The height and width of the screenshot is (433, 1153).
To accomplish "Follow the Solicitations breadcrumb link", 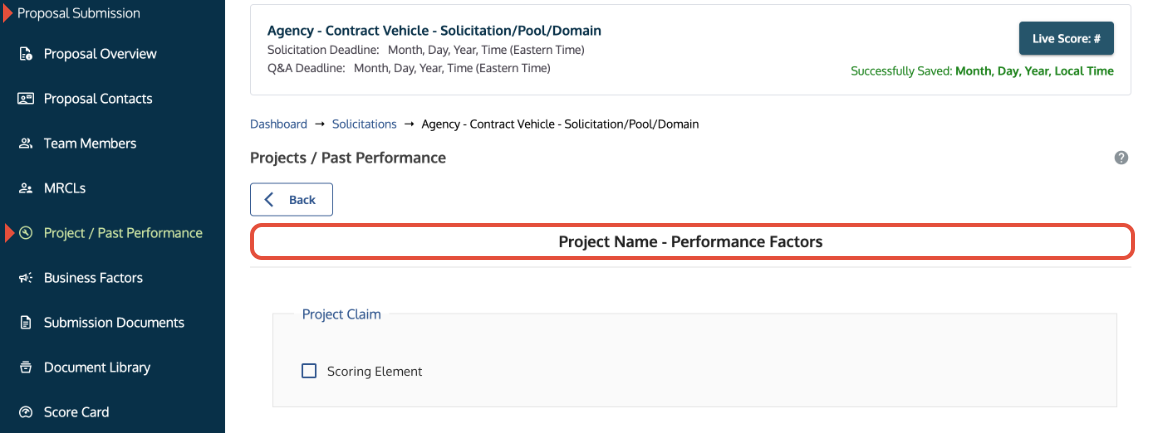I will (x=364, y=124).
